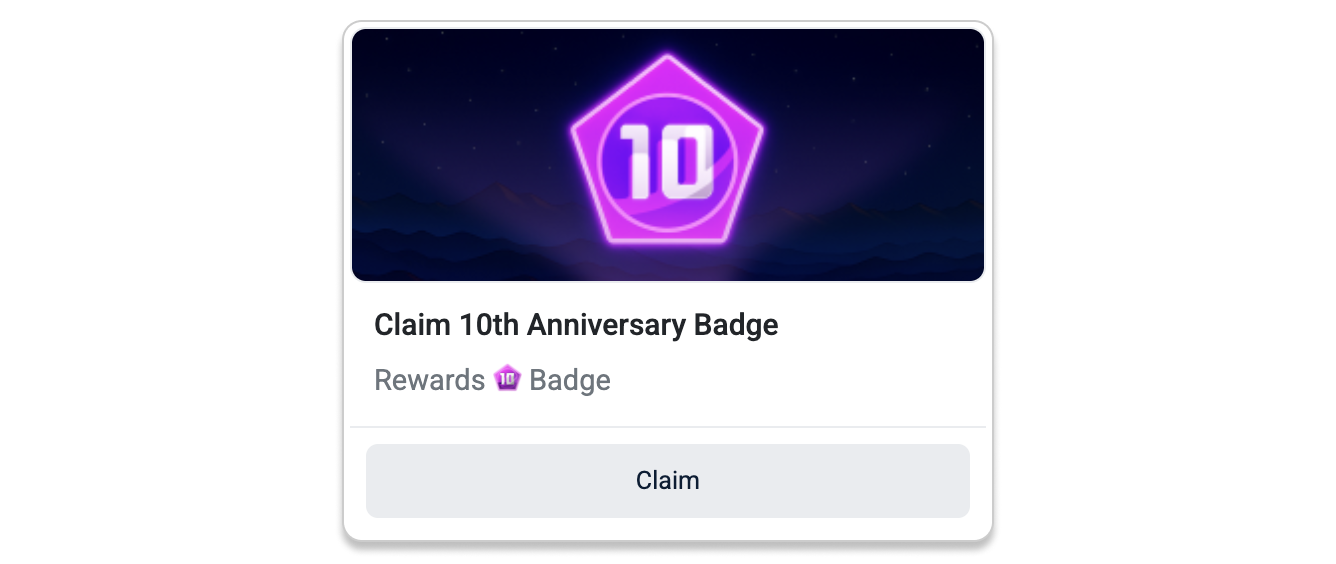Click the divider line above the Claim button
The image size is (1336, 564).
point(667,427)
